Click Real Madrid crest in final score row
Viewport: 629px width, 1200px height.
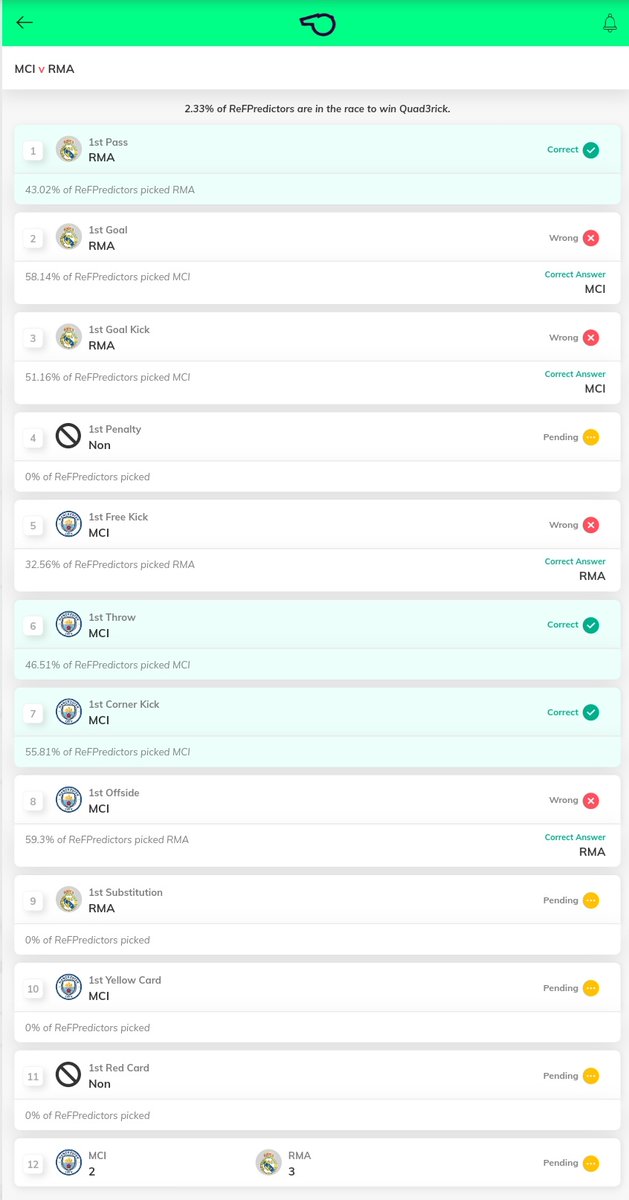[x=268, y=1162]
